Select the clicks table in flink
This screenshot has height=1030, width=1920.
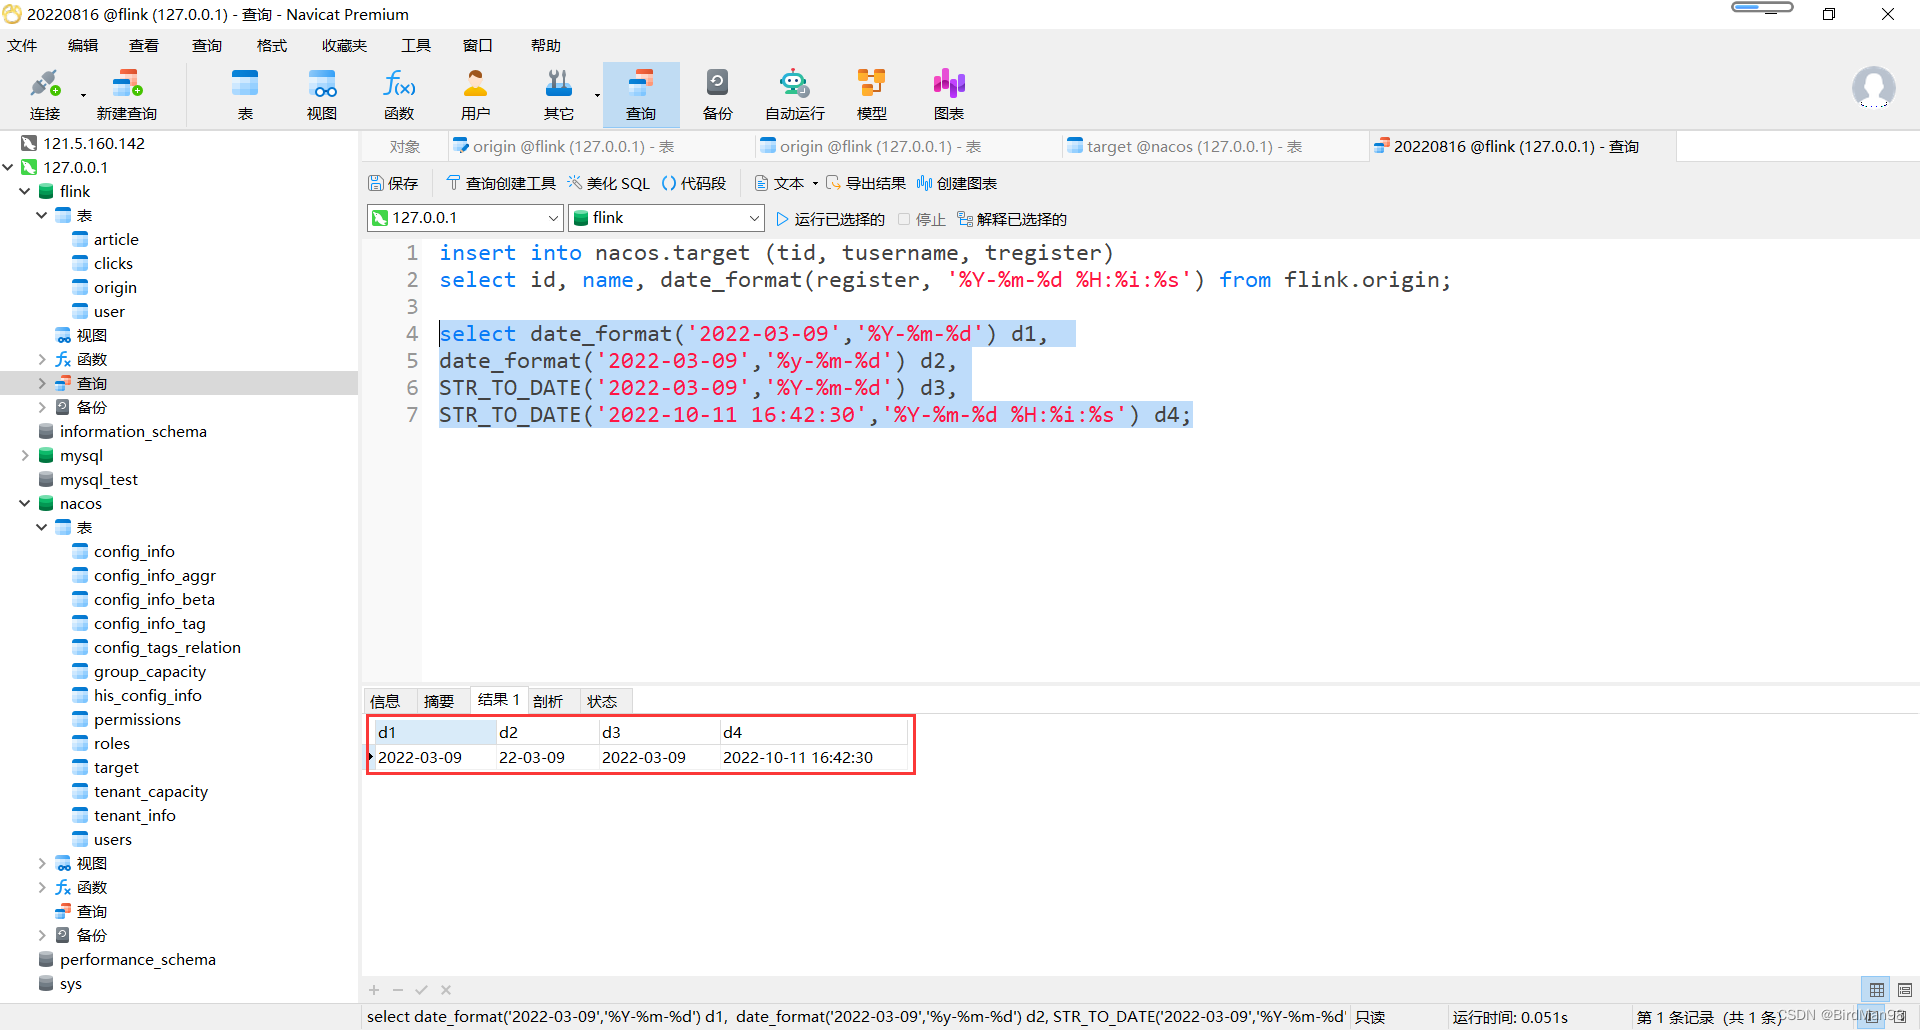[113, 263]
